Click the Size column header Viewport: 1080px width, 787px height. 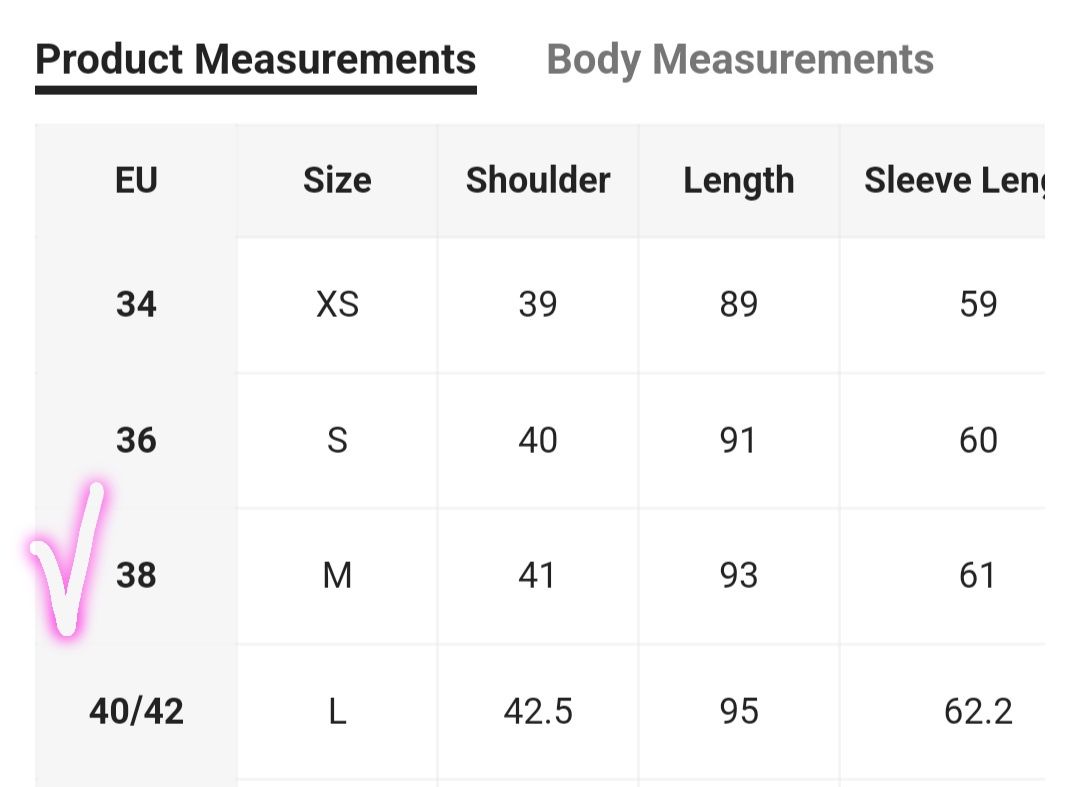(338, 180)
